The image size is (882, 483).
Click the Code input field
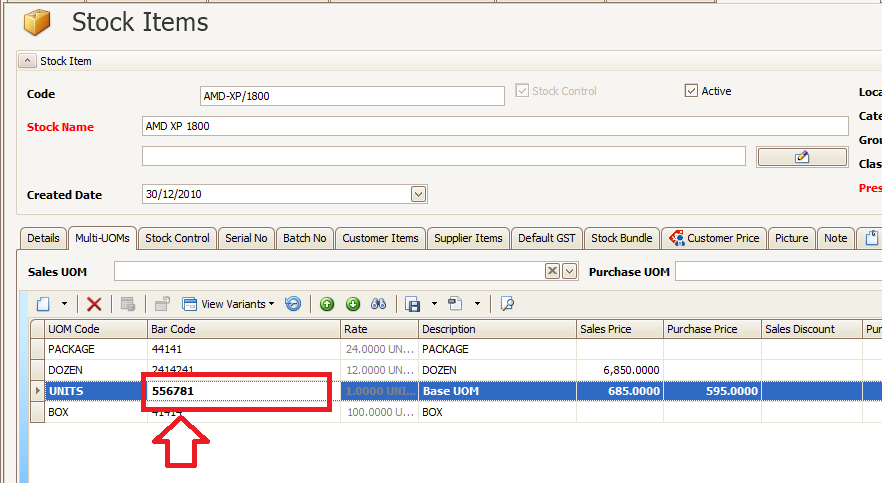(x=352, y=96)
